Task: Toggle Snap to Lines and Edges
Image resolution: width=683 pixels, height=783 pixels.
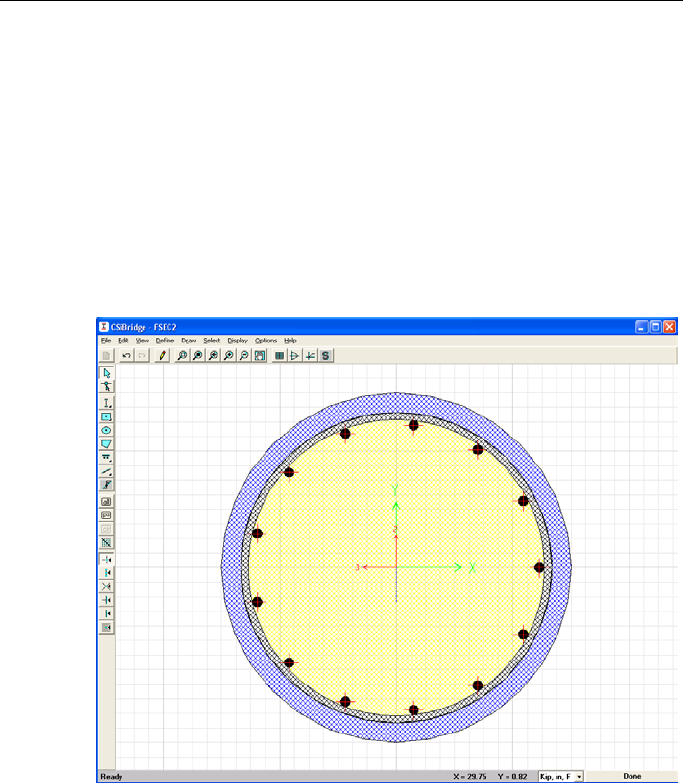Action: 106,613
